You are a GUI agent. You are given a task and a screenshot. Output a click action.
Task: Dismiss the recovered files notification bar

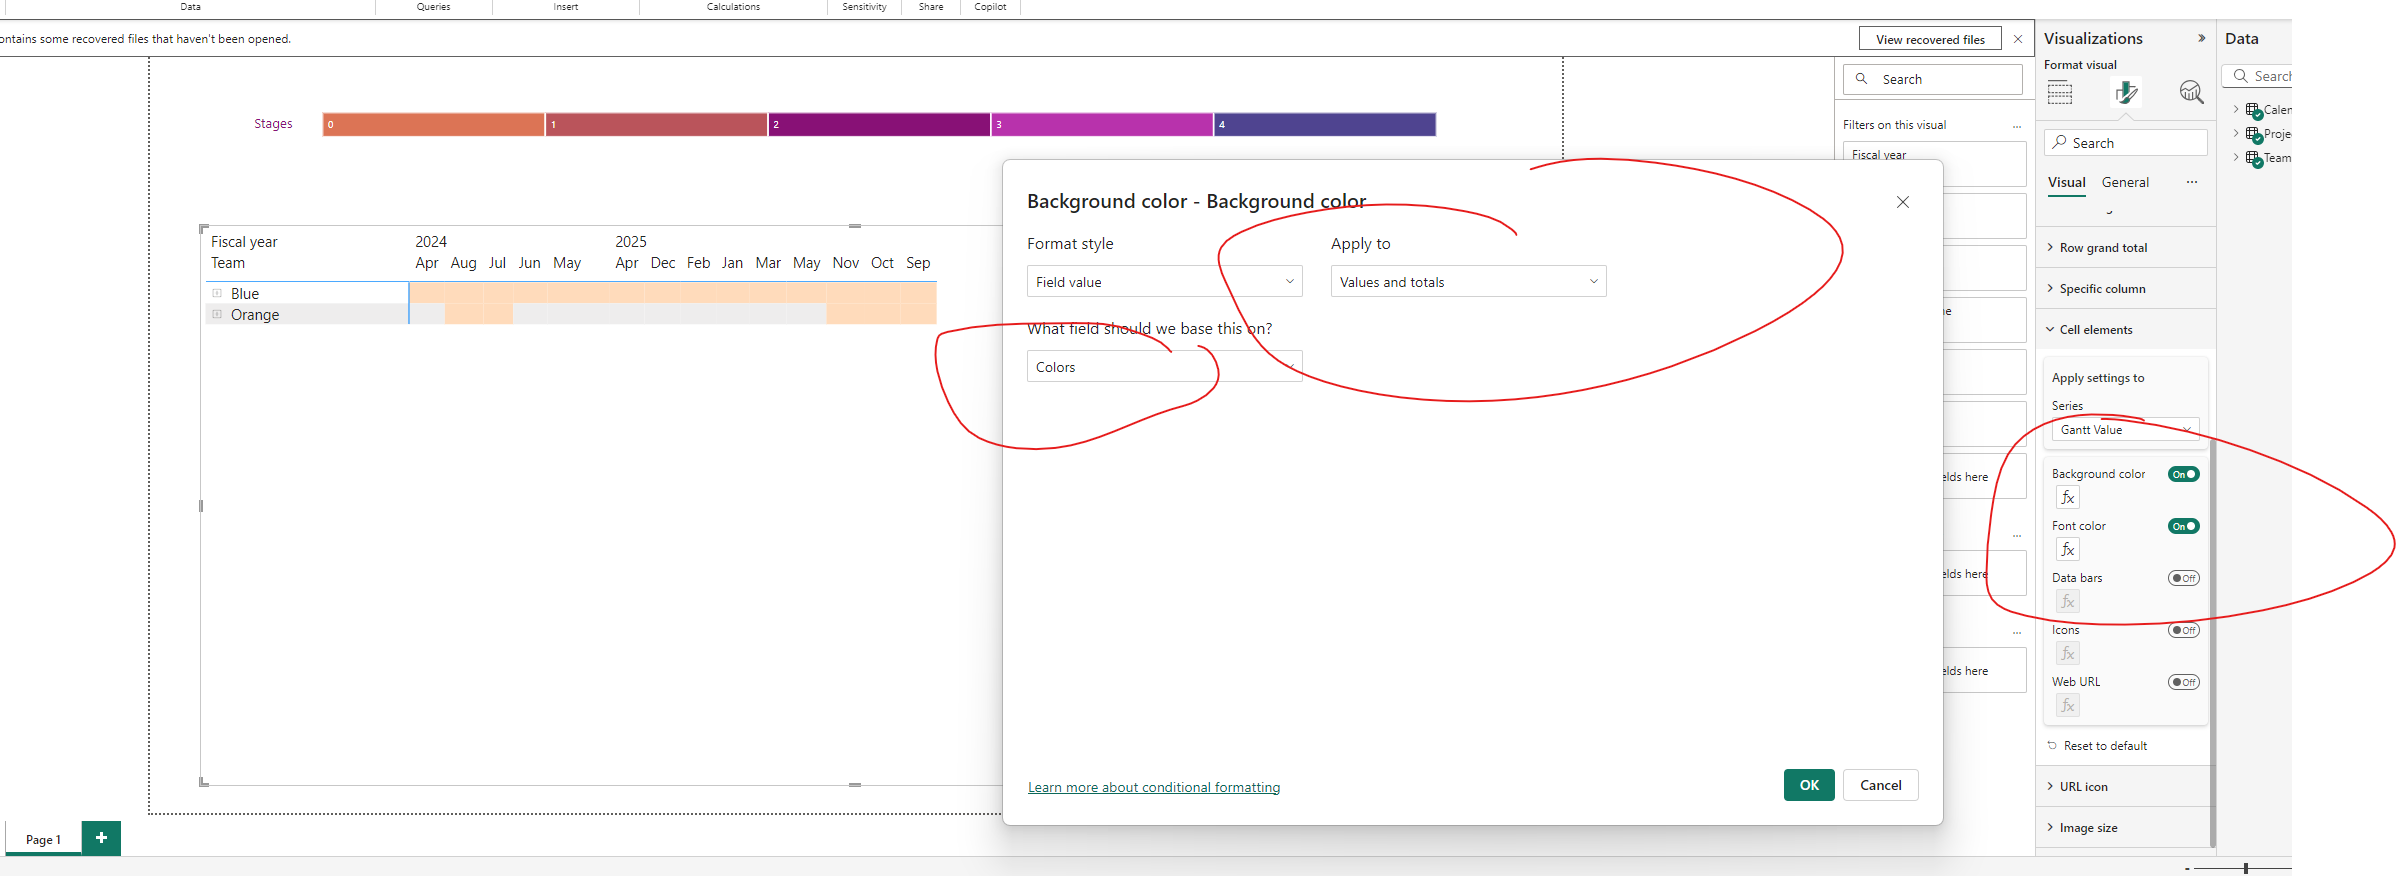coord(2018,39)
